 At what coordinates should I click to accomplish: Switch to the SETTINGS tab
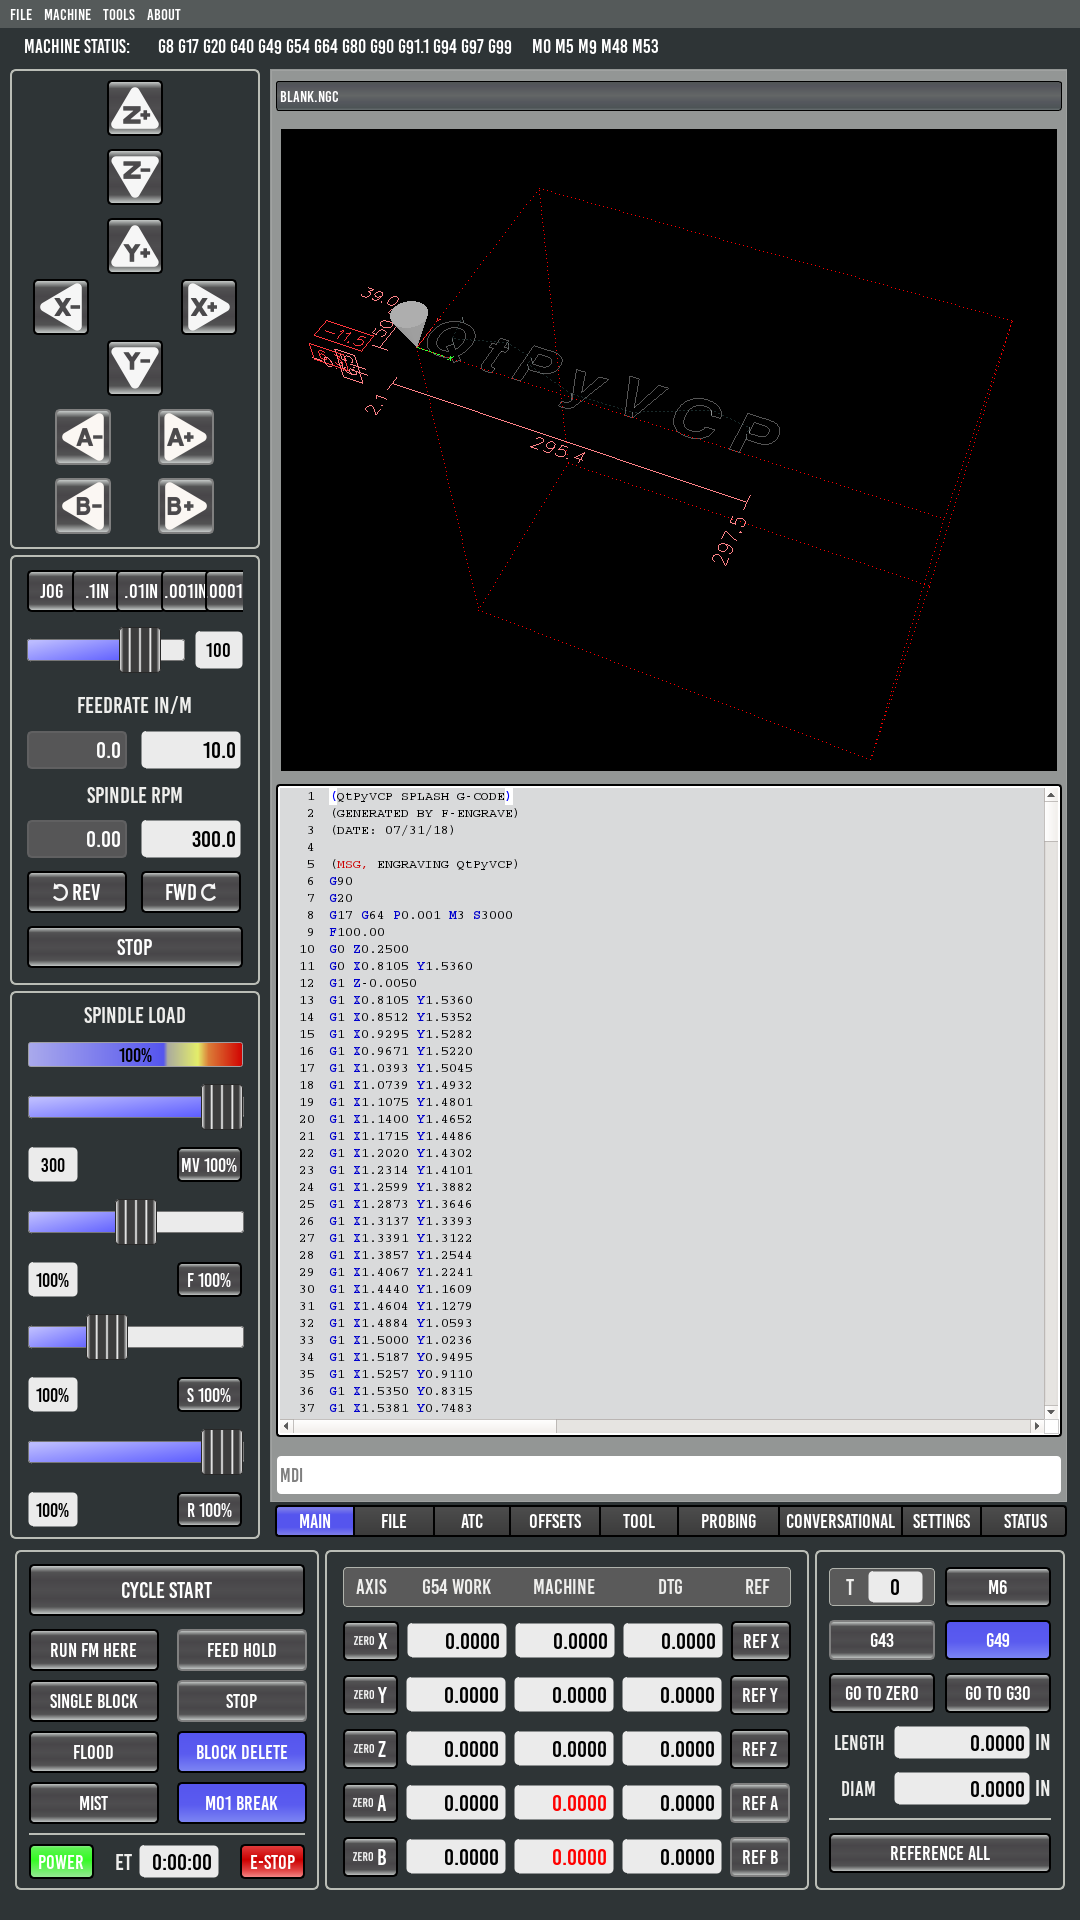pos(941,1521)
